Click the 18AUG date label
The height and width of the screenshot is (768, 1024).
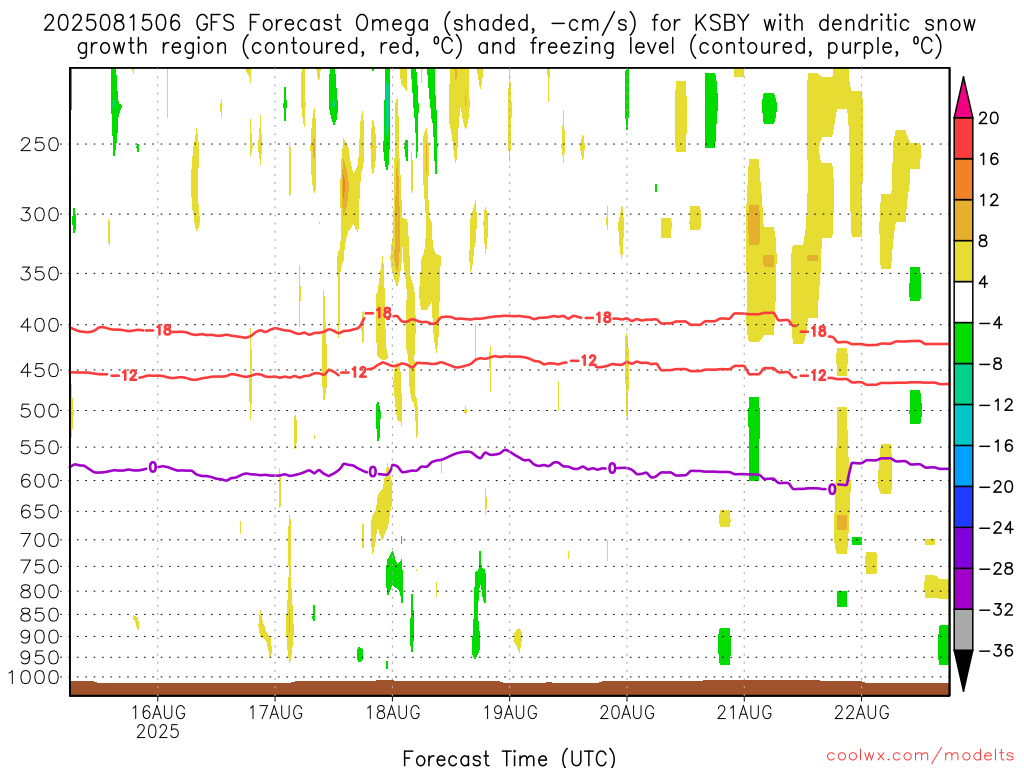pos(392,712)
